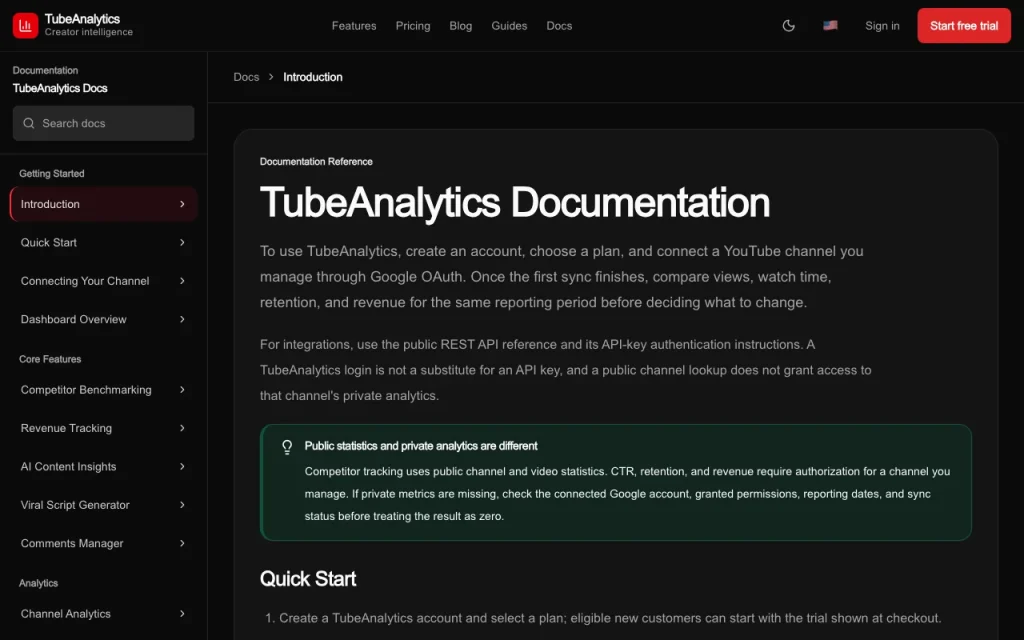The height and width of the screenshot is (640, 1024).
Task: Toggle dark mode moon icon
Action: [x=788, y=25]
